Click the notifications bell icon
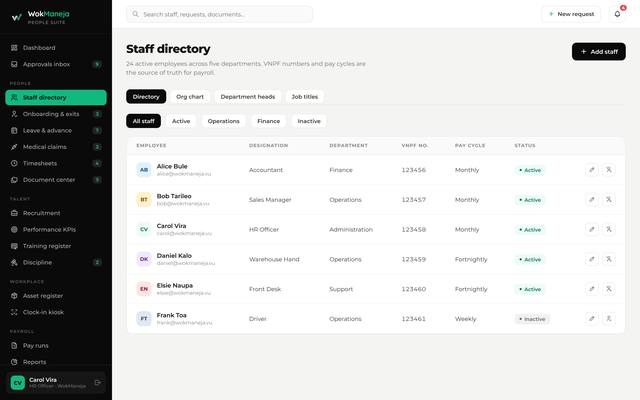The height and width of the screenshot is (400, 640). point(617,14)
